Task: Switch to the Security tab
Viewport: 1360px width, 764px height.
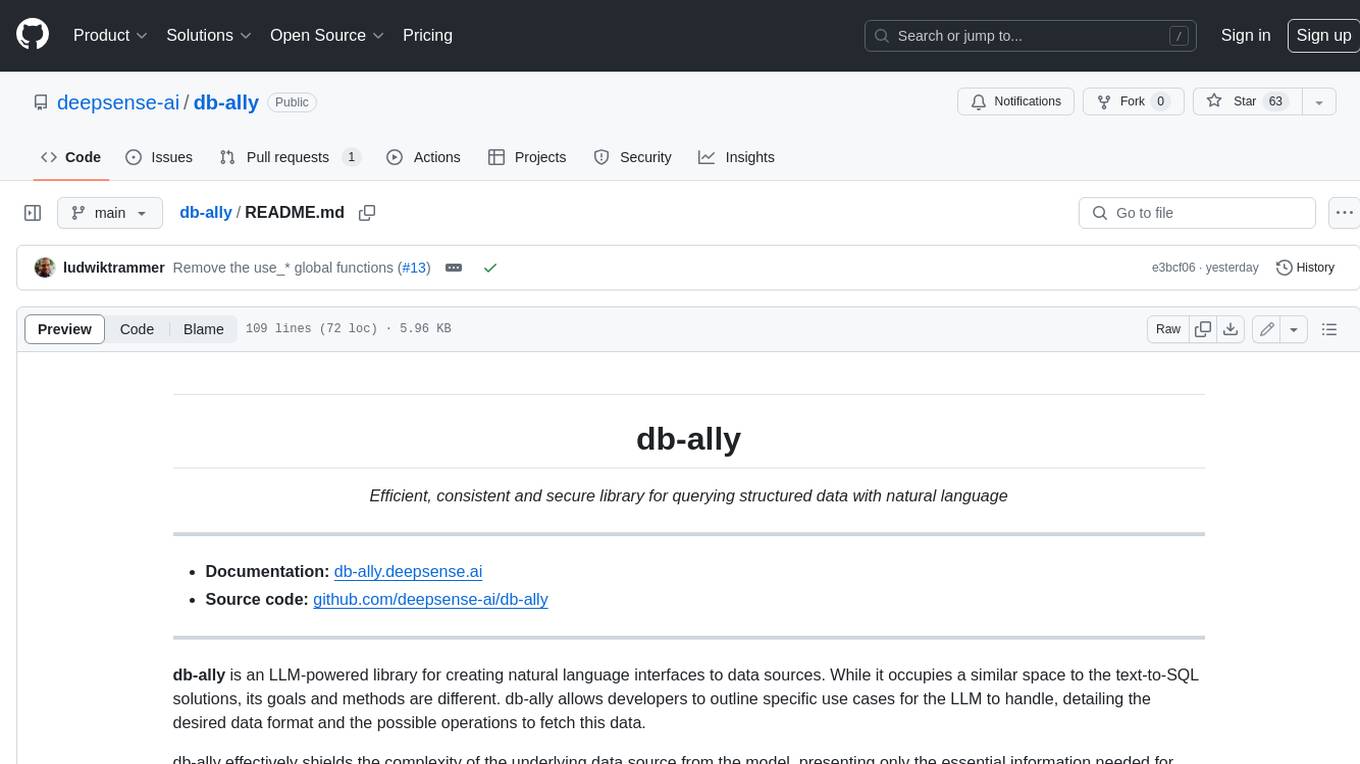Action: coord(632,157)
